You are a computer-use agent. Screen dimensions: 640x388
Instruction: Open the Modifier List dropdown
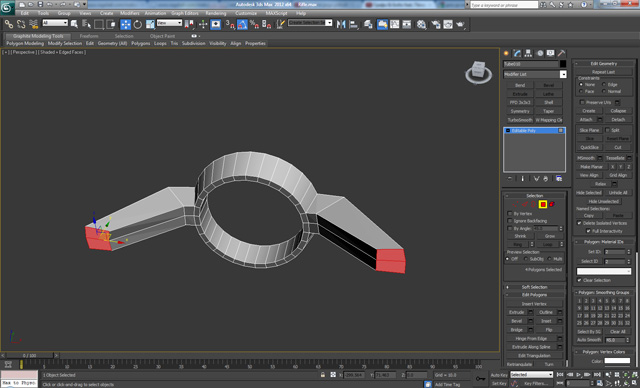pos(535,74)
